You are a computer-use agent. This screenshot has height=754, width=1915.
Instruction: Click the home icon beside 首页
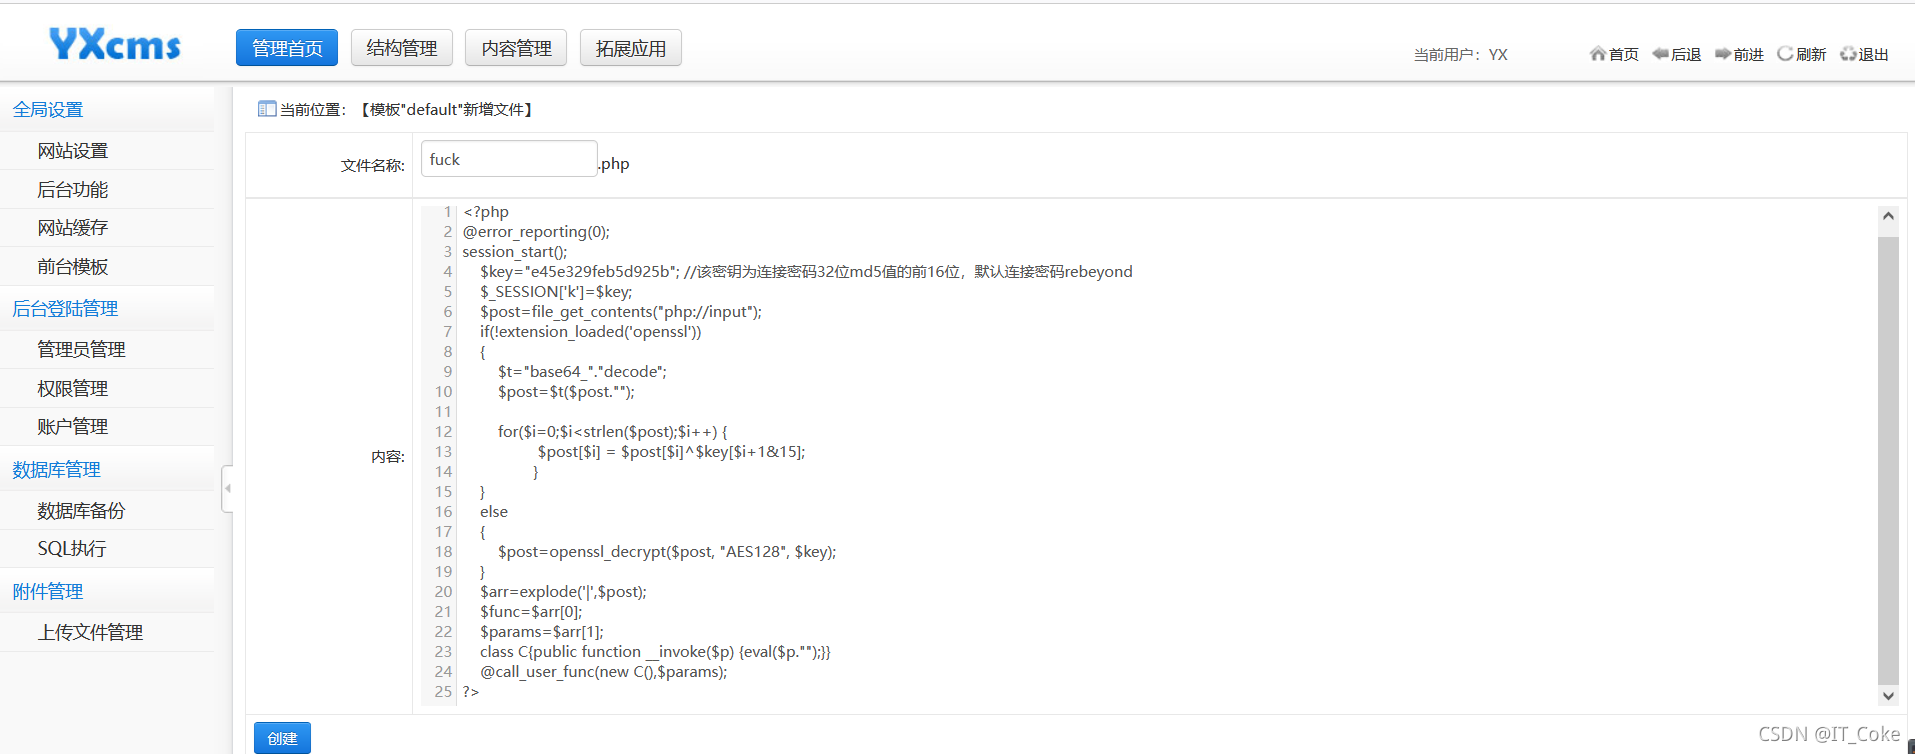point(1598,54)
